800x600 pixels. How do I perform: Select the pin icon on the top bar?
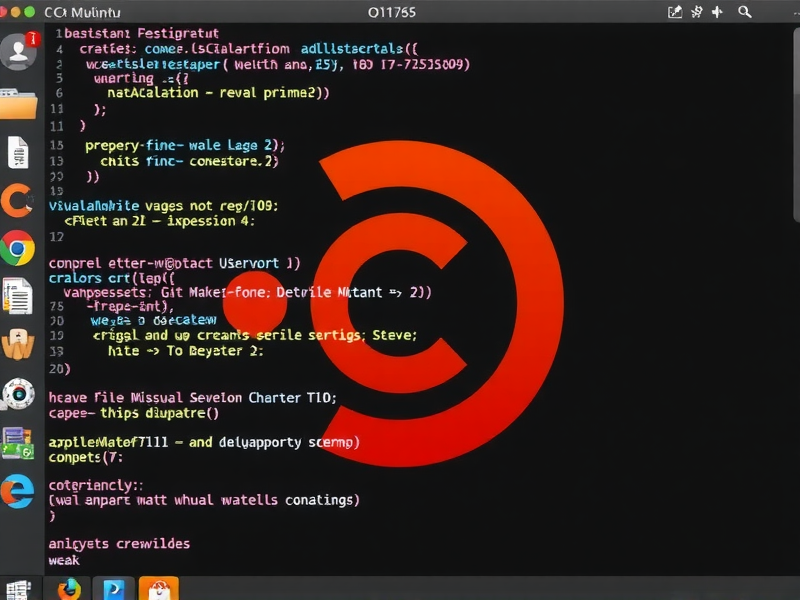tap(716, 12)
